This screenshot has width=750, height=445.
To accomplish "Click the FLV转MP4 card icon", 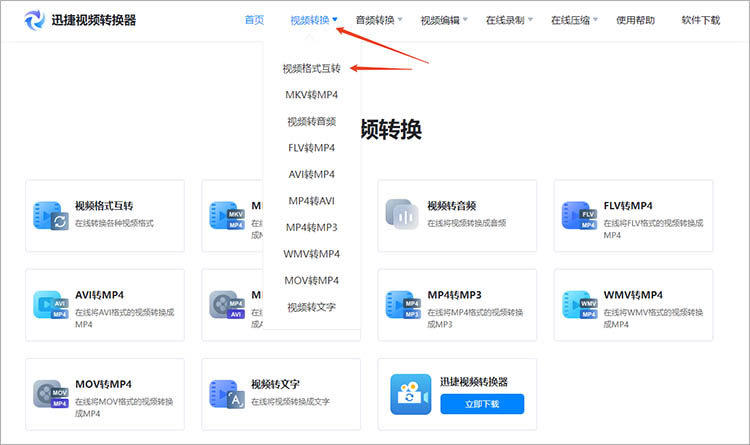I will point(579,215).
